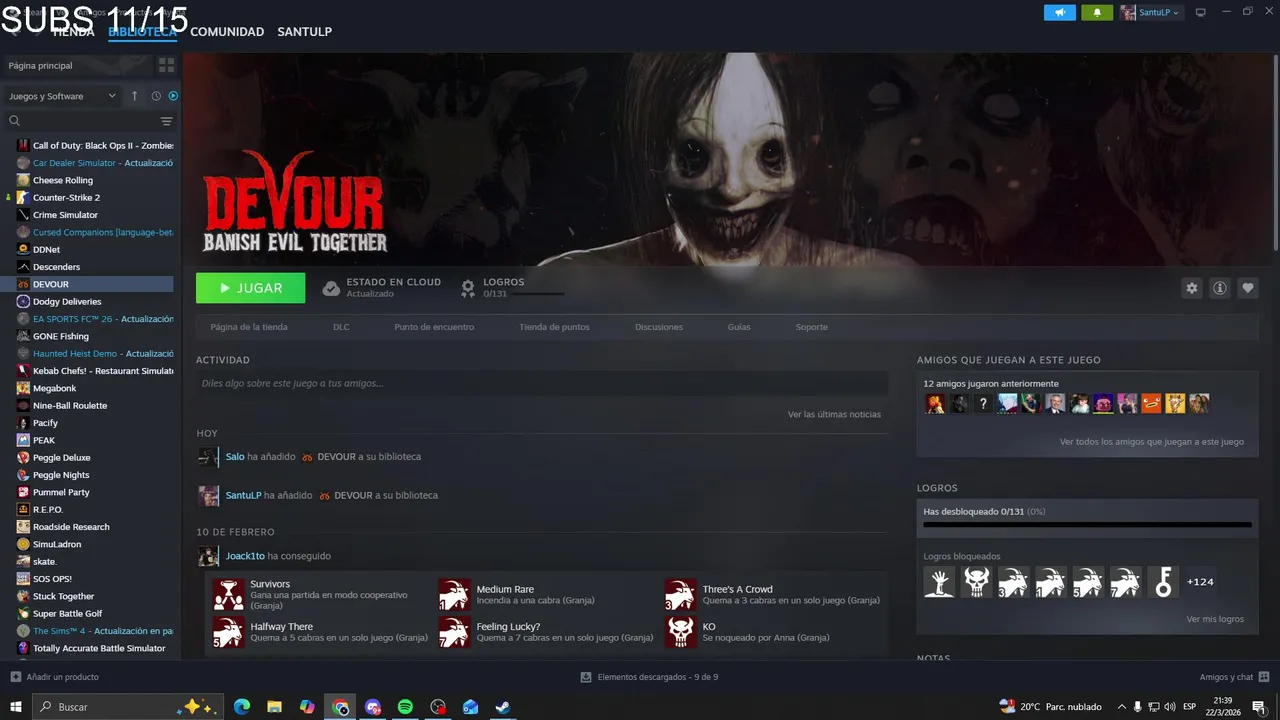Open the game settings gear icon
1280x720 pixels.
tap(1191, 288)
